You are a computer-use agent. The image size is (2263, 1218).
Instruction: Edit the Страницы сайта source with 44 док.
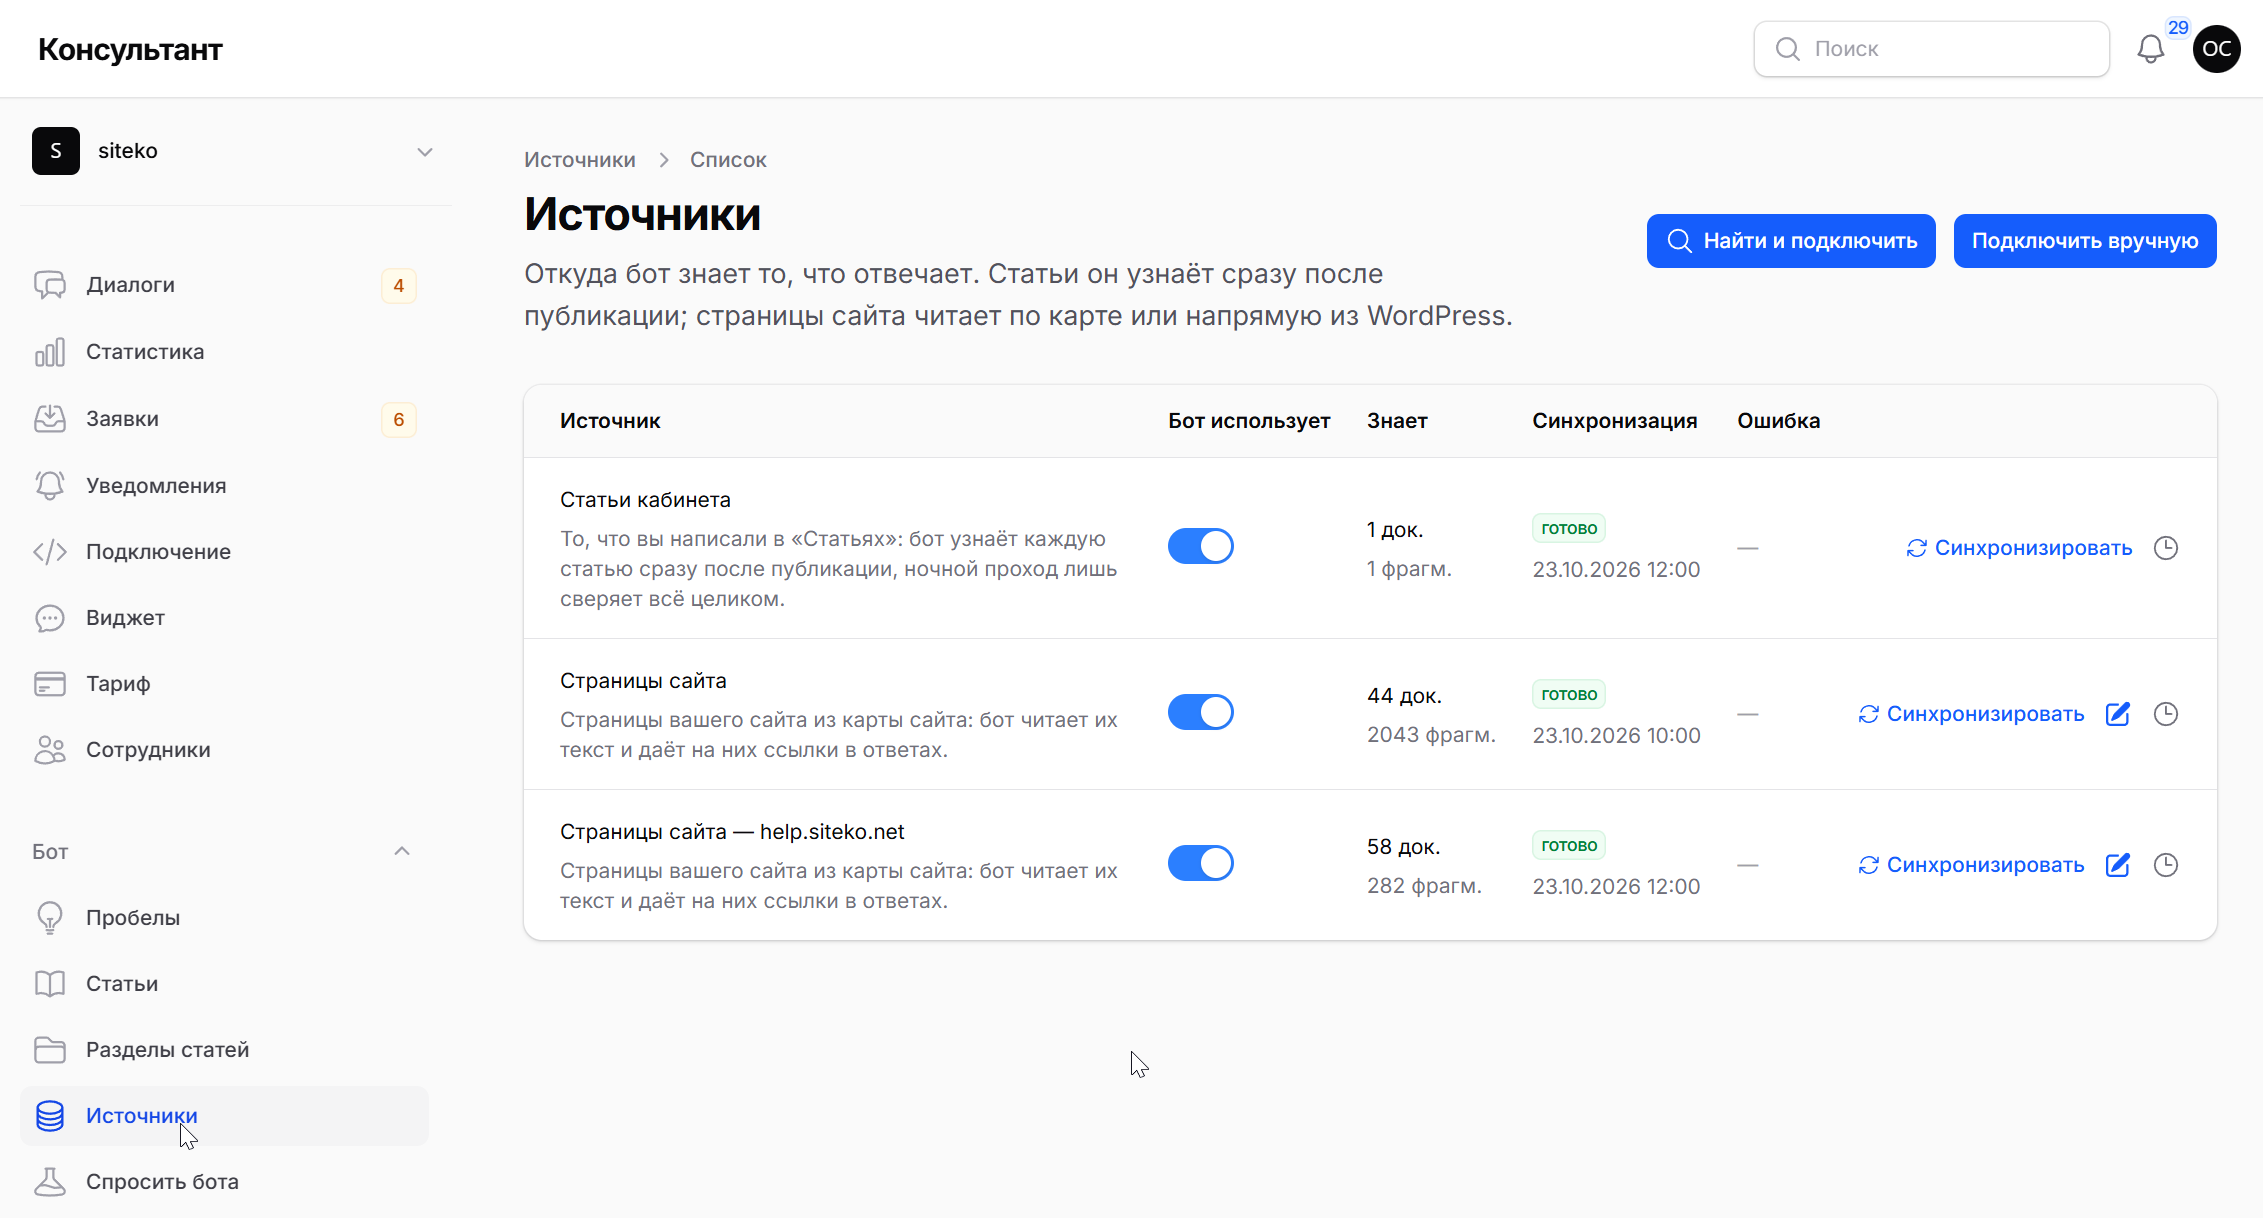pyautogui.click(x=2117, y=714)
